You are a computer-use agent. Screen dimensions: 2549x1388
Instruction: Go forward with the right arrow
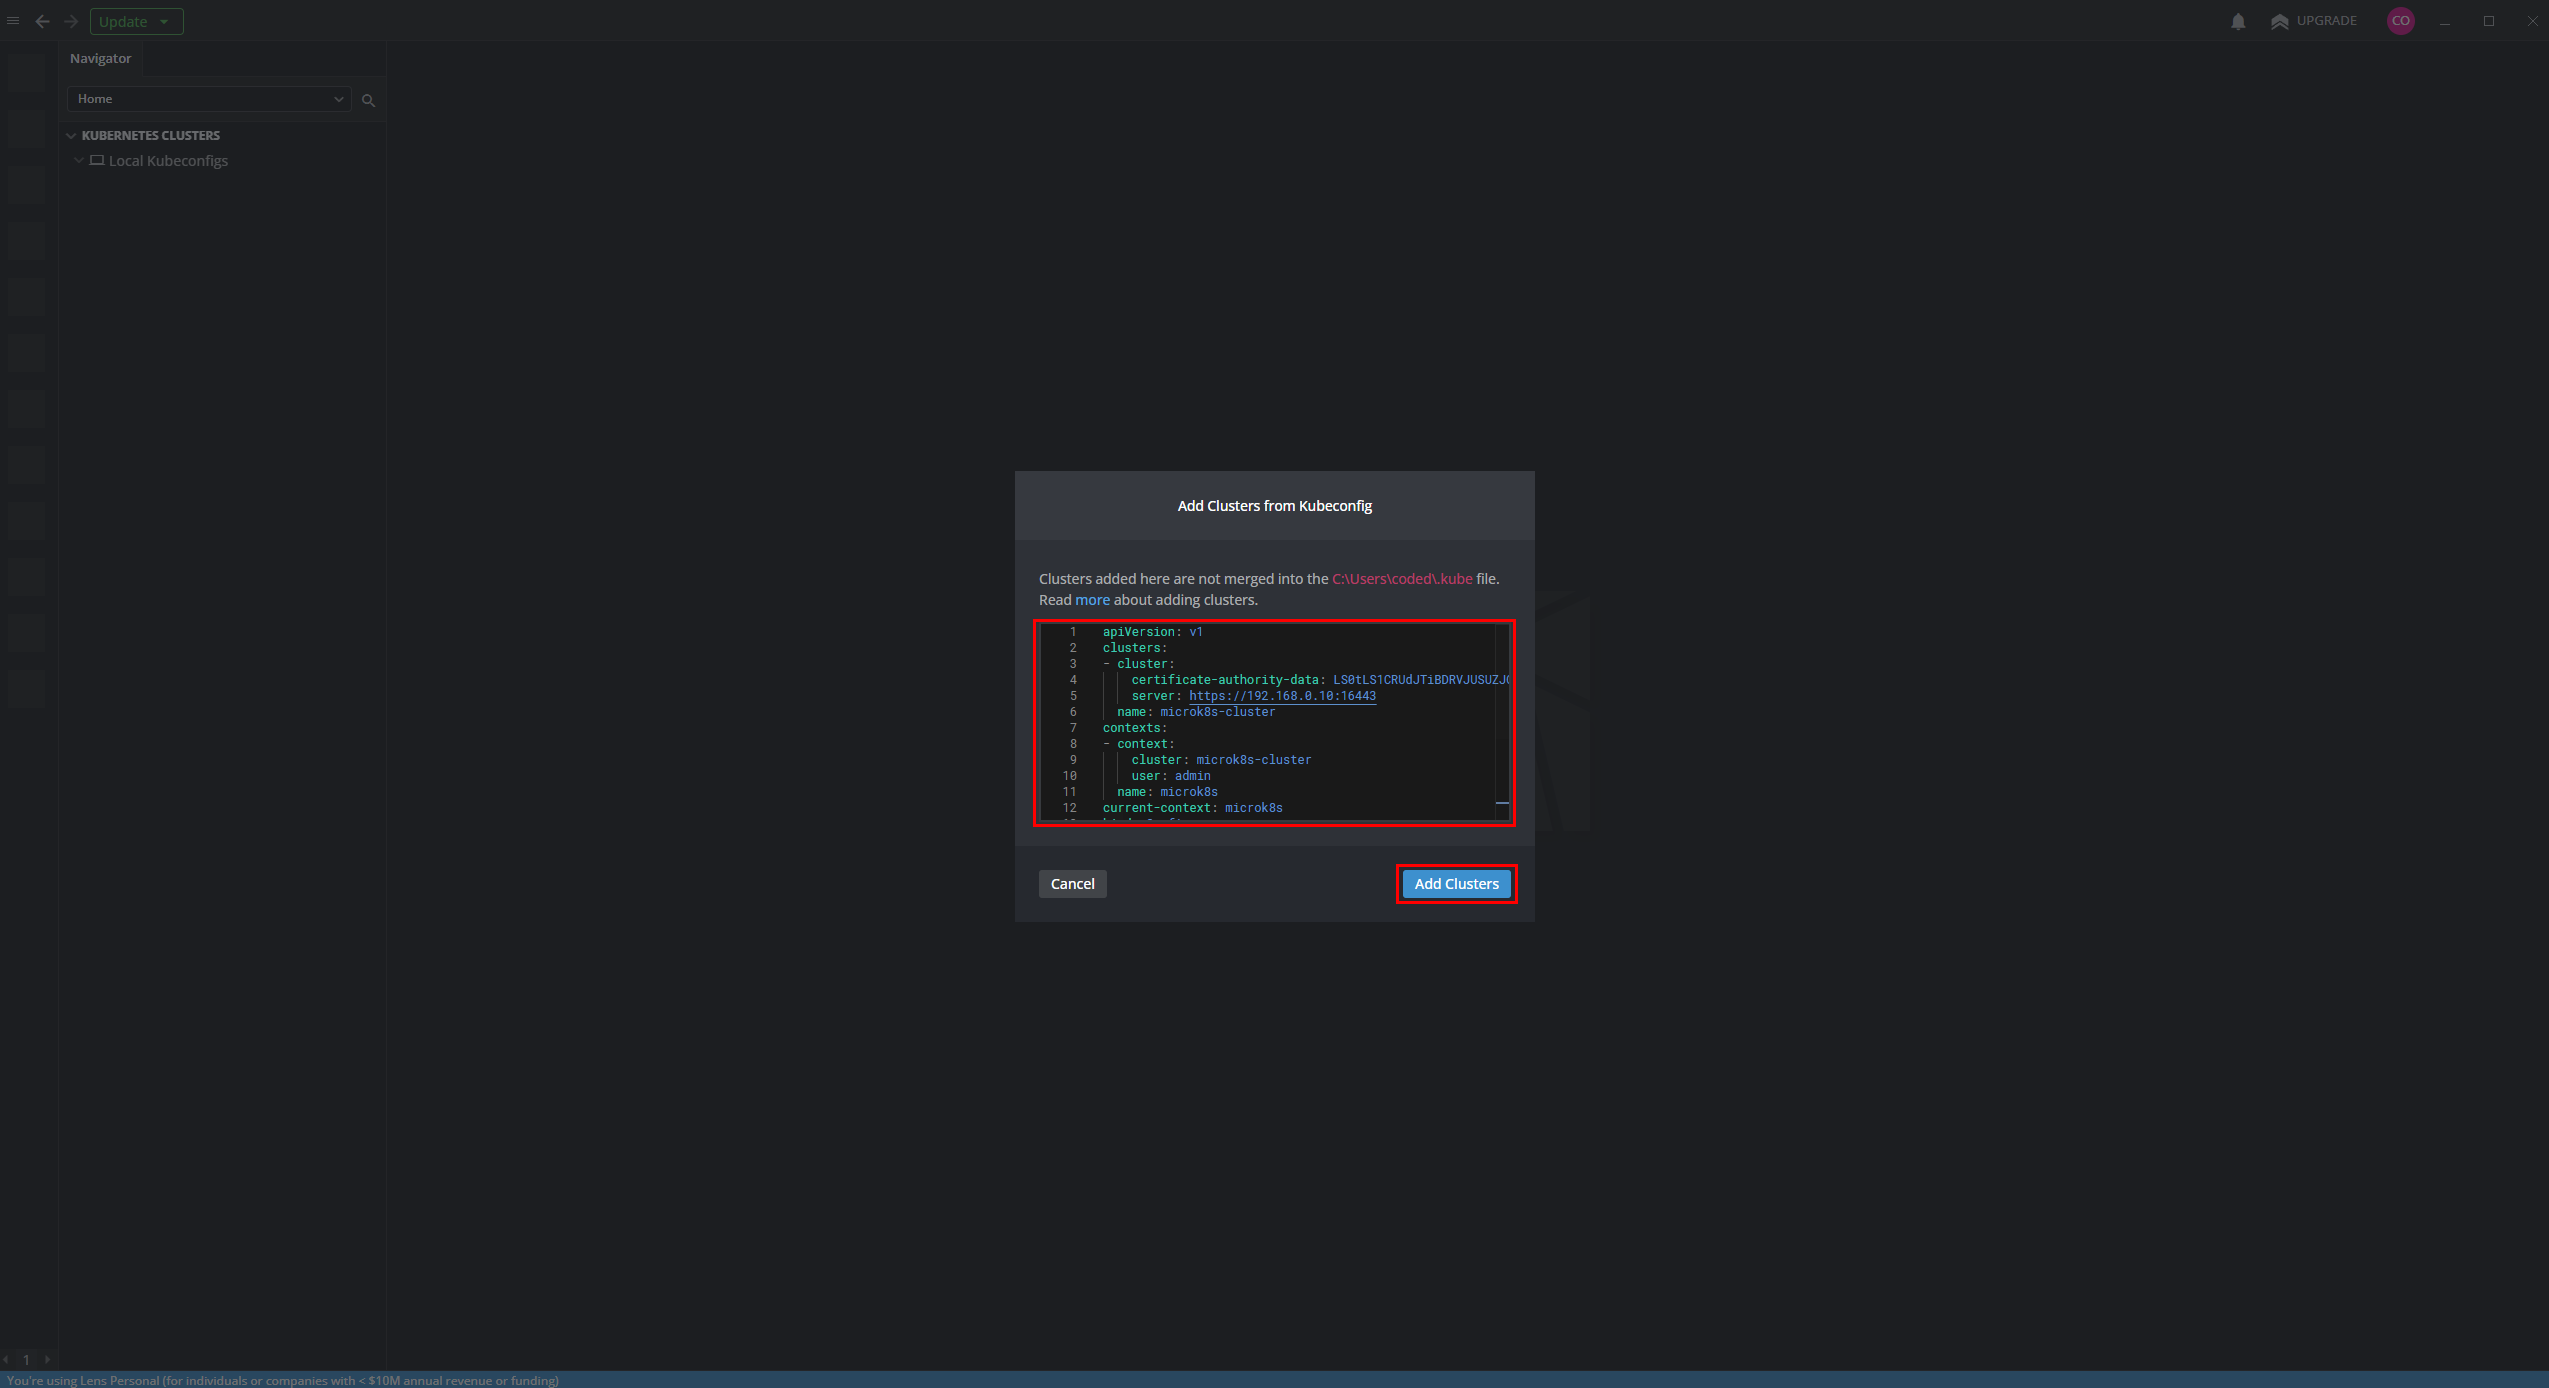click(71, 21)
